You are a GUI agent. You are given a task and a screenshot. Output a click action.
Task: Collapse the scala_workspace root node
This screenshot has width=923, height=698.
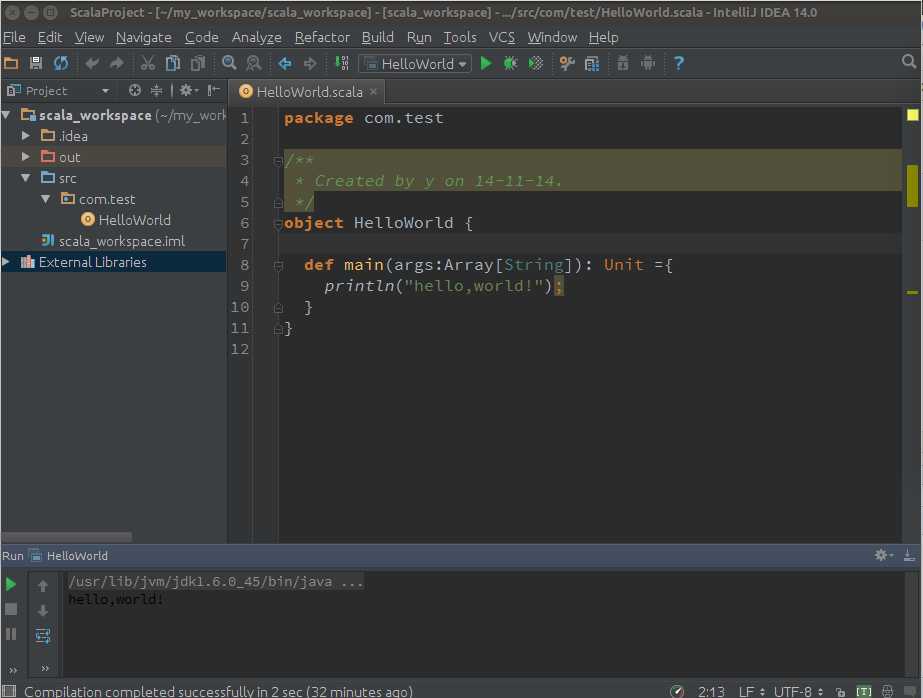point(6,115)
